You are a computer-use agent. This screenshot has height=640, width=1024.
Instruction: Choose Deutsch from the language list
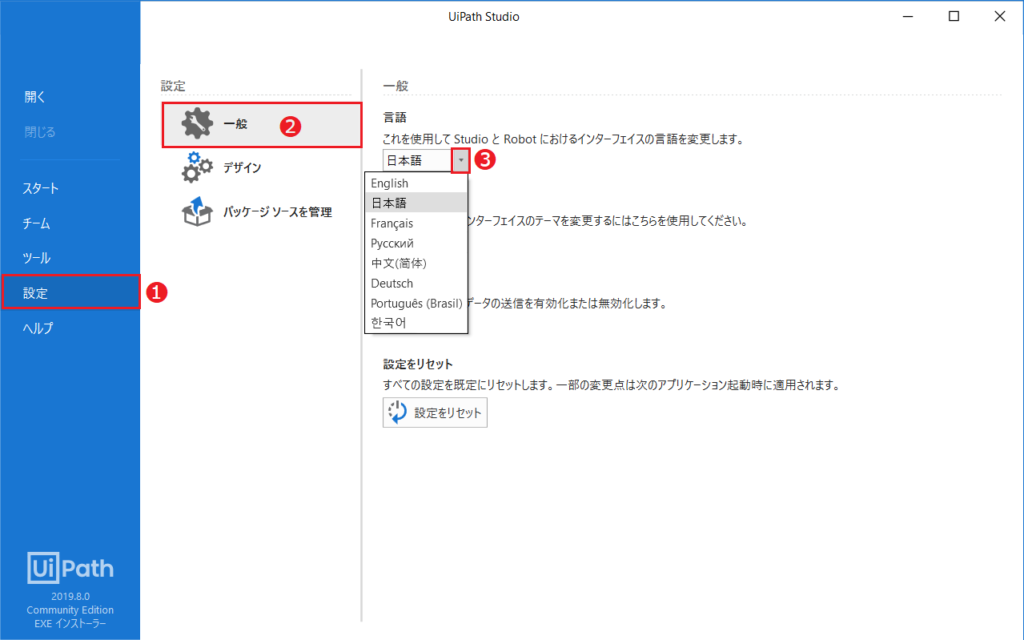pyautogui.click(x=416, y=283)
